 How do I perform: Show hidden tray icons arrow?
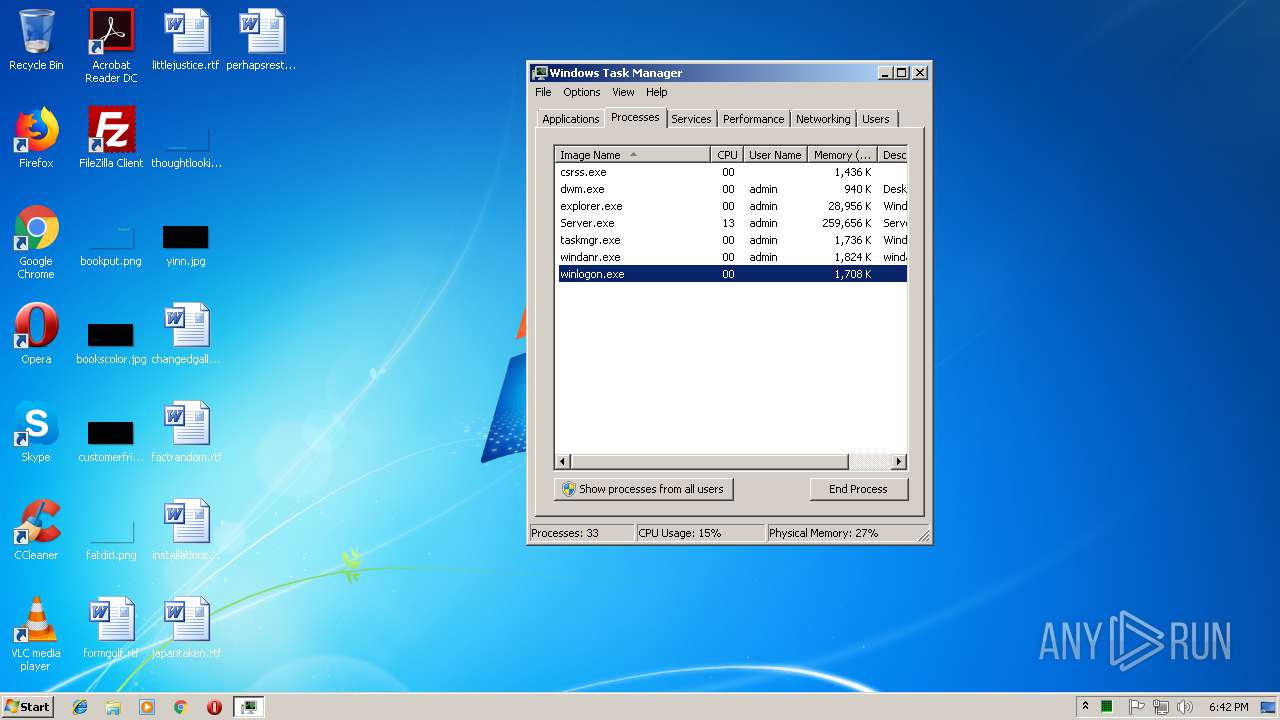point(1085,707)
